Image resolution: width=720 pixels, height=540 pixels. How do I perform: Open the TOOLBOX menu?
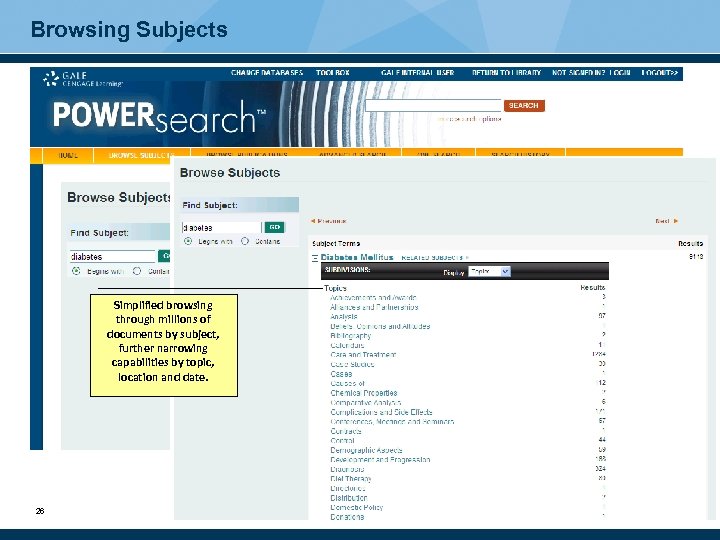tap(332, 73)
